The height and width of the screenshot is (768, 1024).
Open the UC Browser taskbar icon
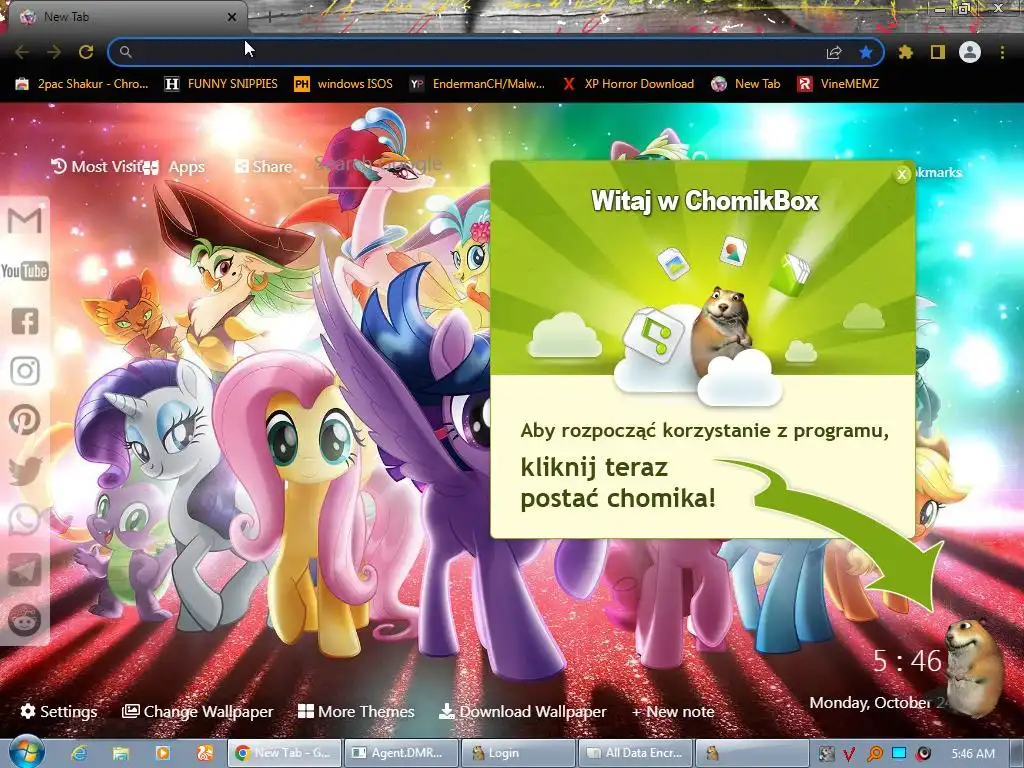(205, 753)
